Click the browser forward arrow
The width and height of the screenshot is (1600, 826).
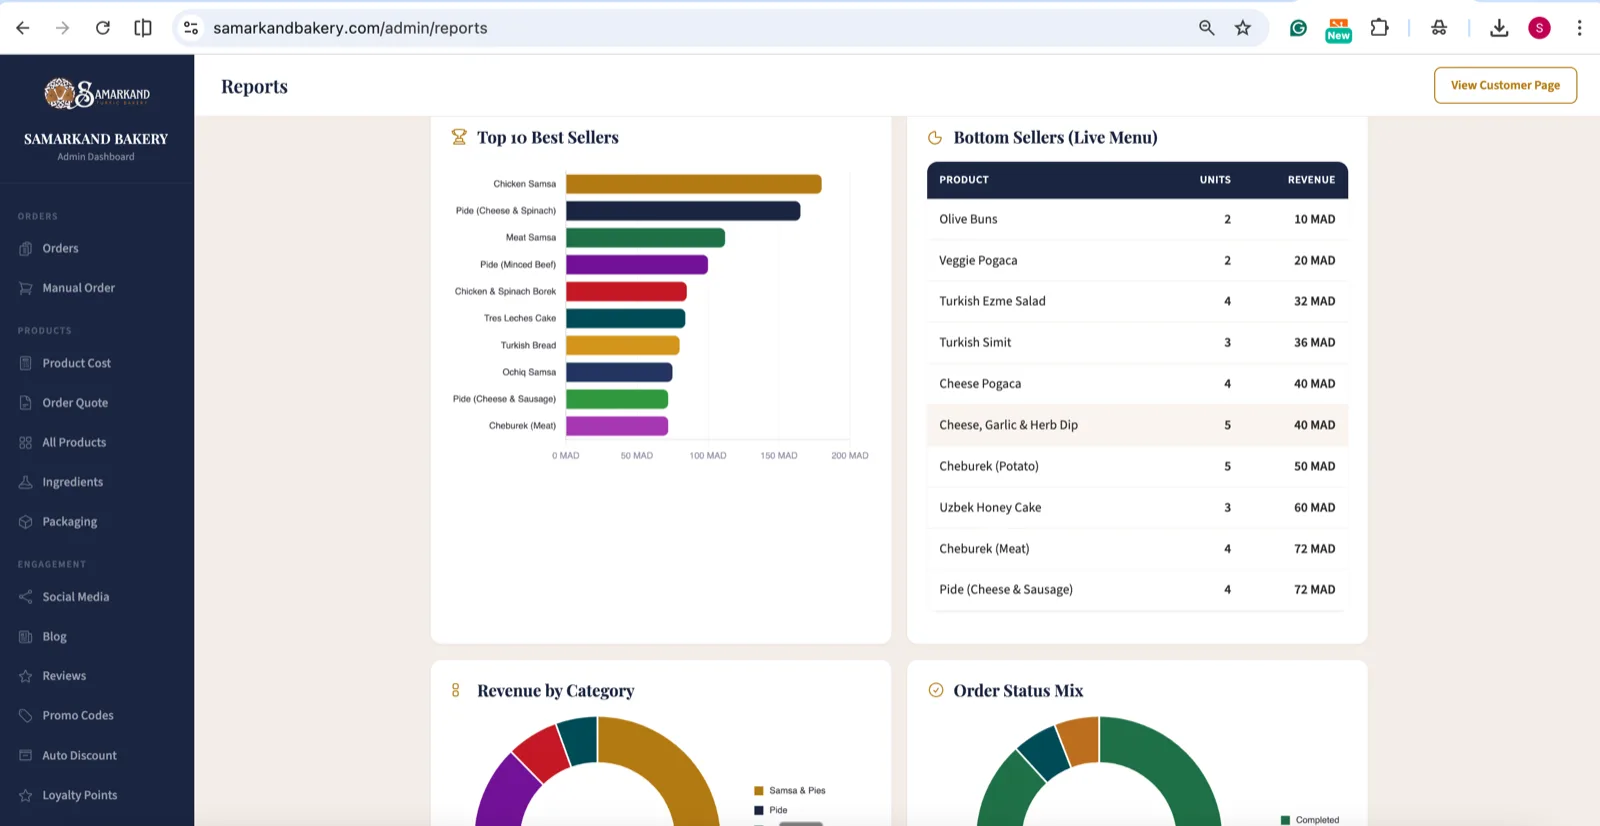pyautogui.click(x=62, y=28)
